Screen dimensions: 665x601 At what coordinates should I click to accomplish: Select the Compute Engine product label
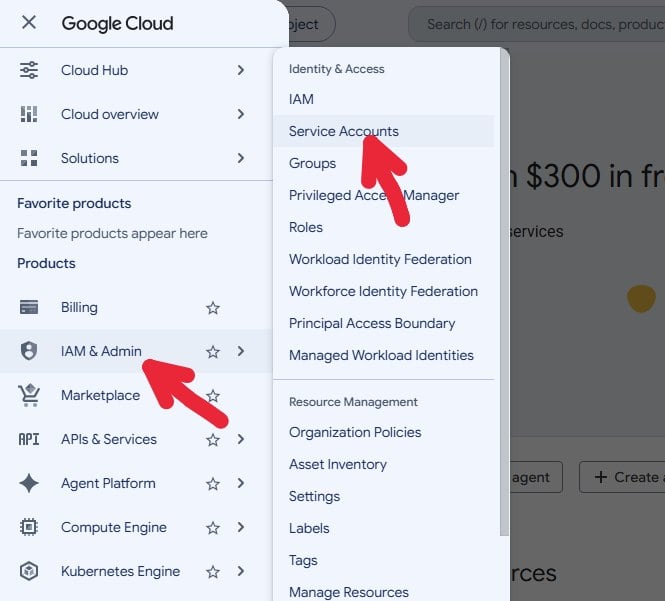click(114, 528)
